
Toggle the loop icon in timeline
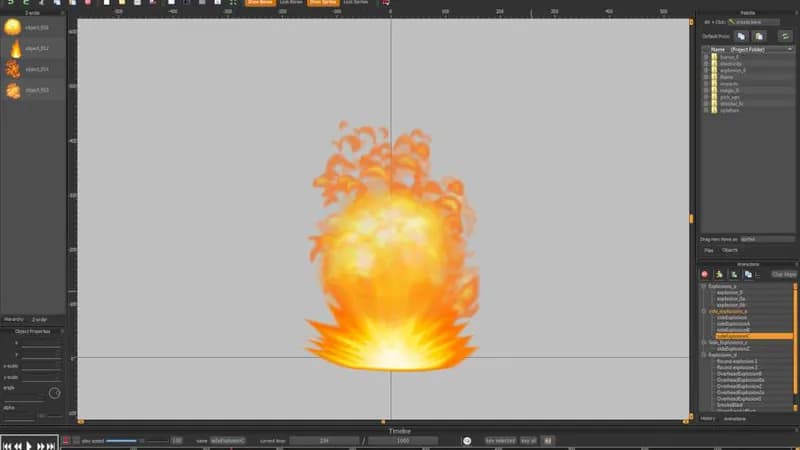click(467, 441)
